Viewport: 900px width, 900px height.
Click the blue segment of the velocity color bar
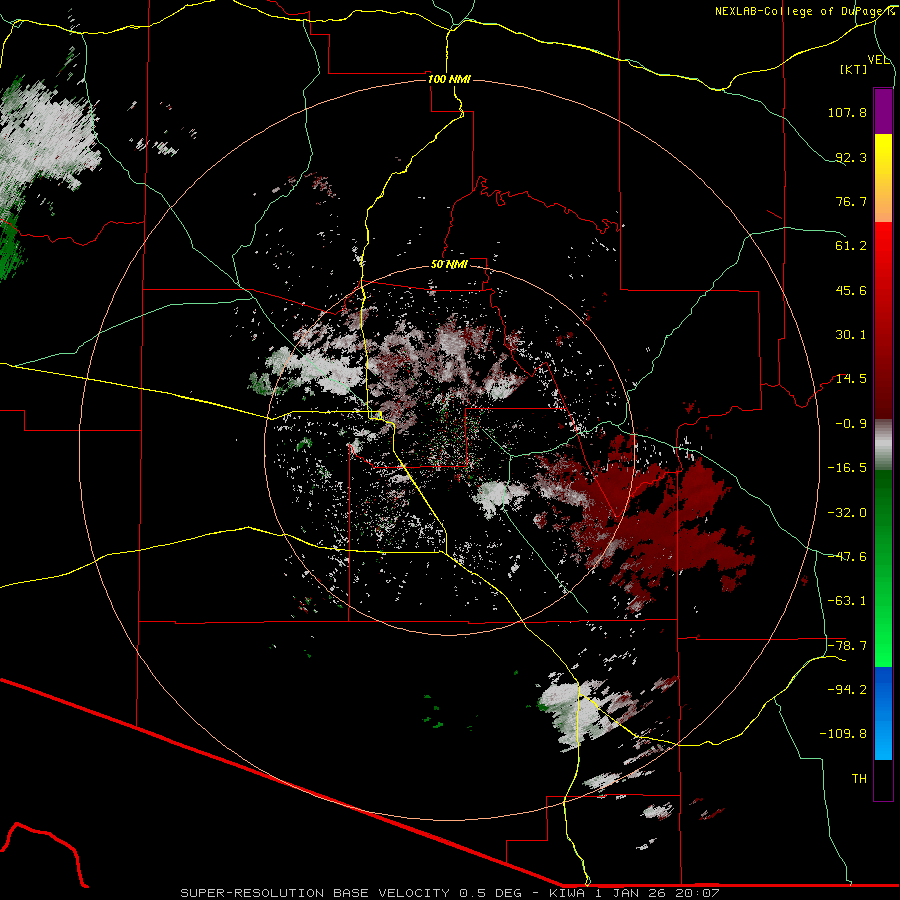(883, 713)
